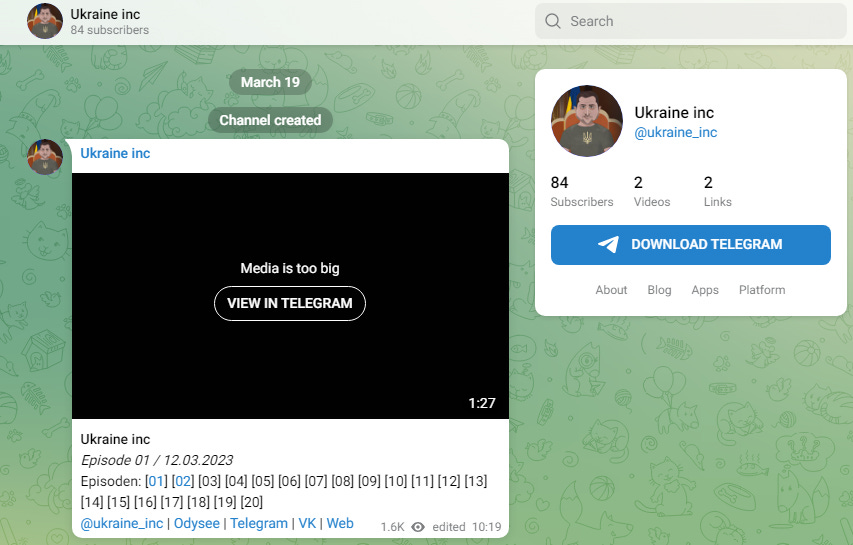Go to the About page
The image size is (853, 545).
(611, 290)
